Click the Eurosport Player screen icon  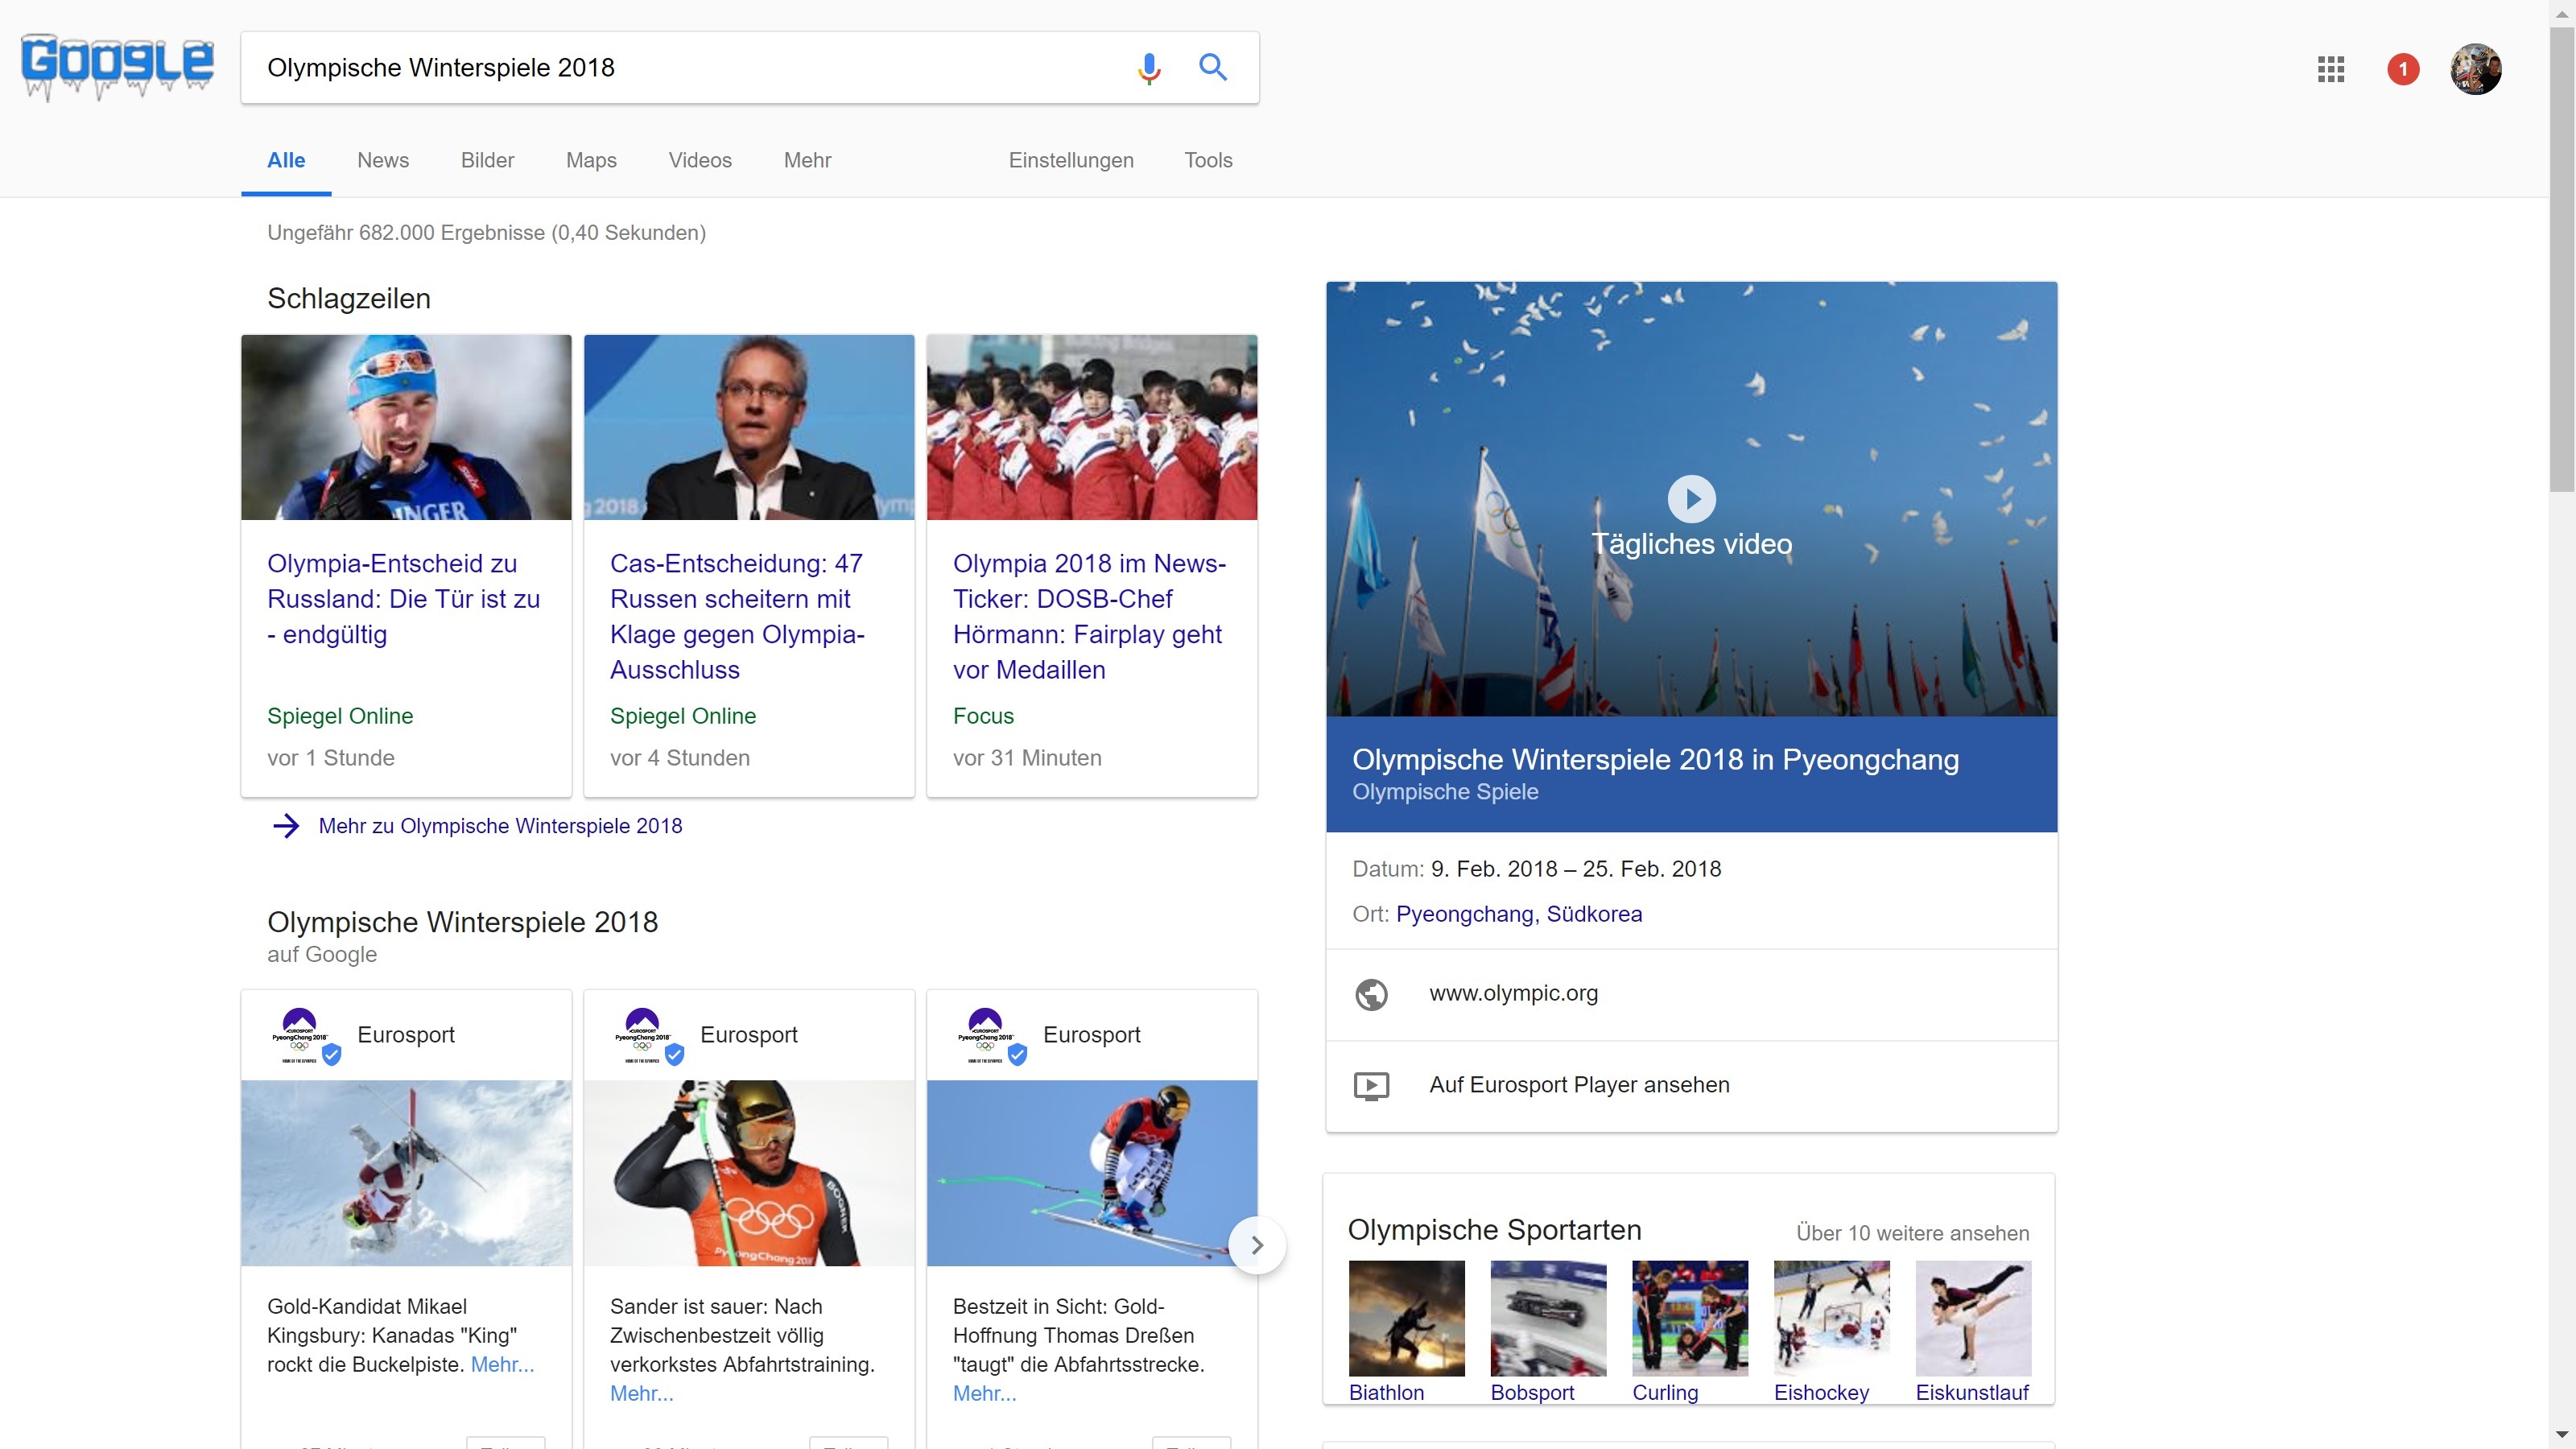point(1371,1085)
